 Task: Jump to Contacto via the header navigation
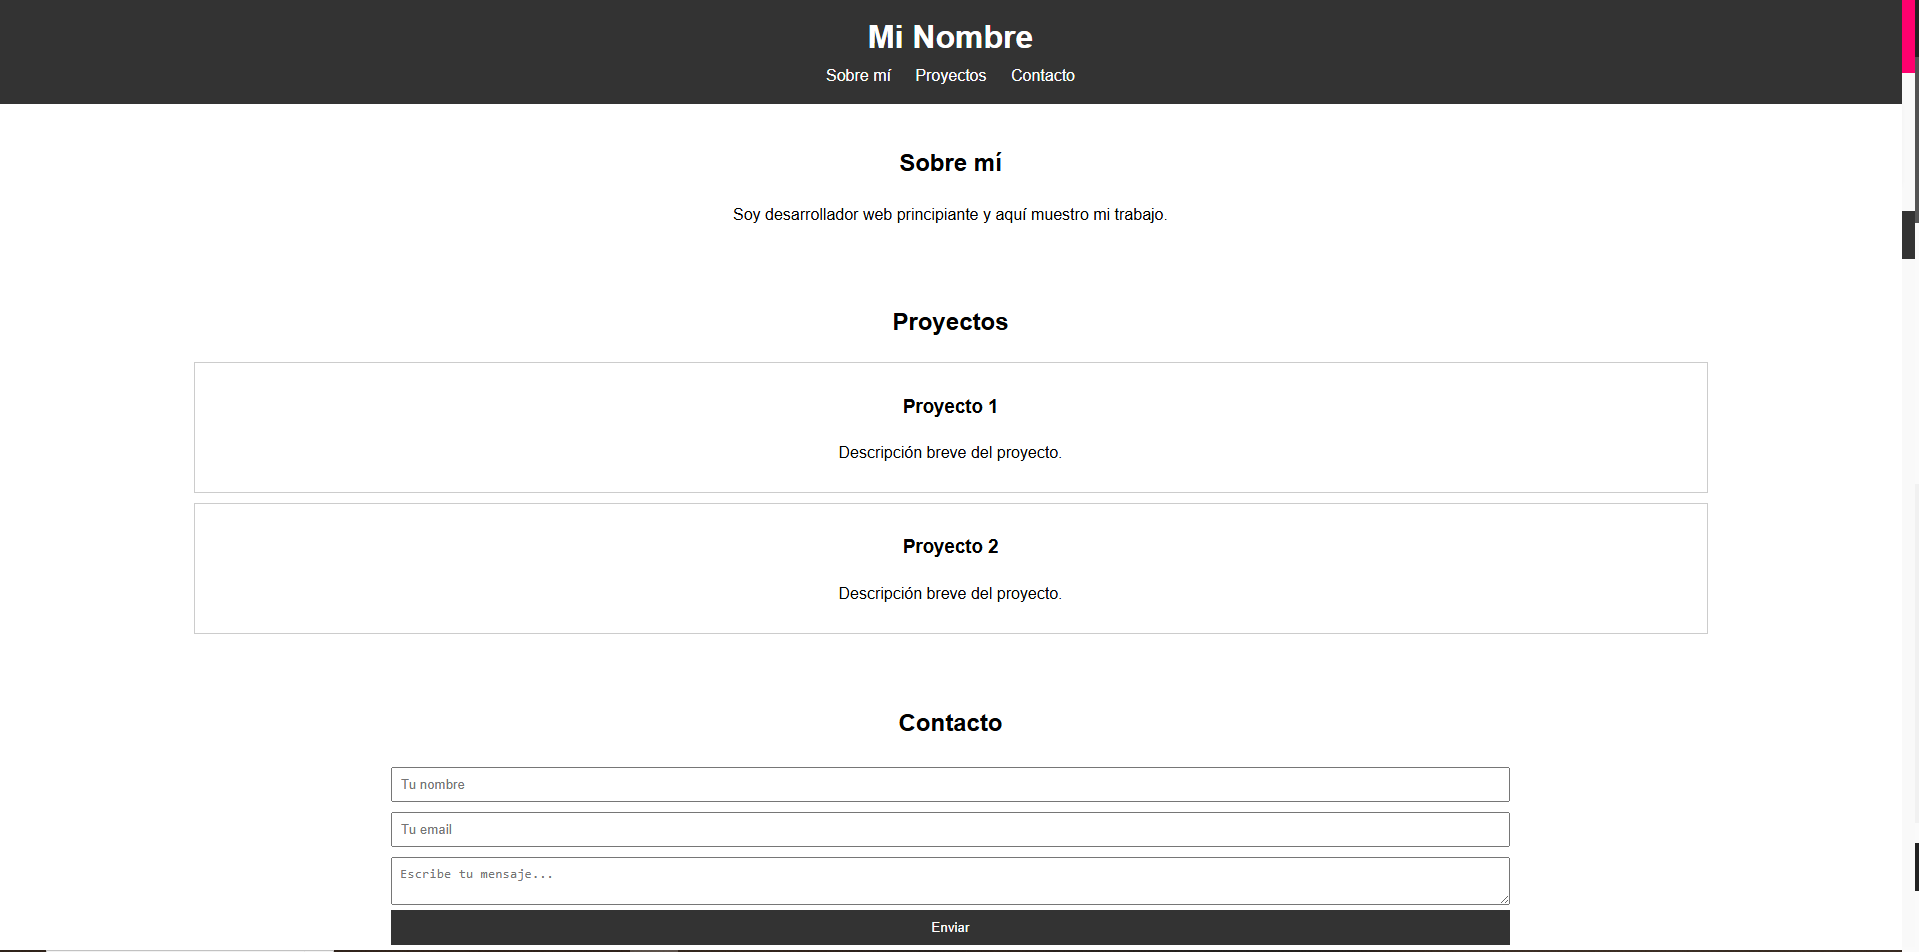click(1042, 75)
